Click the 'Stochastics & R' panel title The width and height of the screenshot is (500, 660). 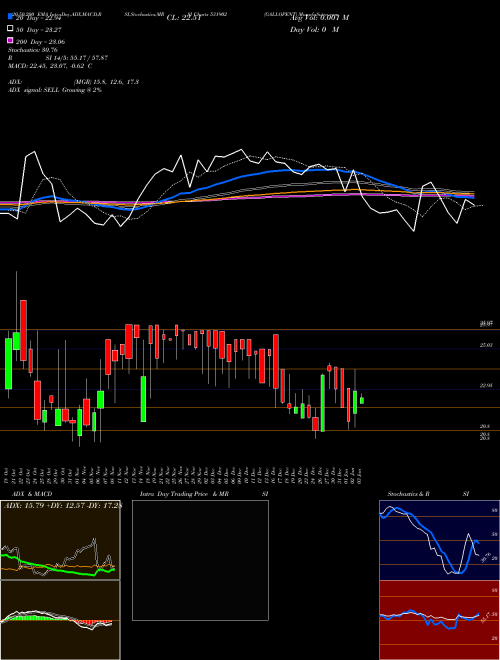click(409, 494)
